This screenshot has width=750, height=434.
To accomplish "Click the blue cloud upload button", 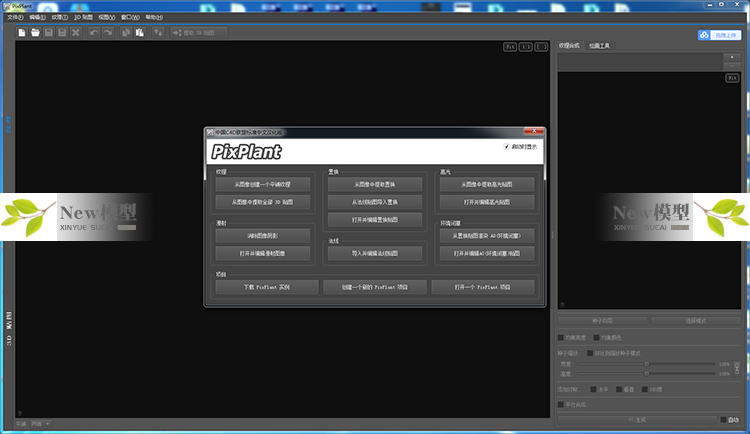I will [719, 35].
